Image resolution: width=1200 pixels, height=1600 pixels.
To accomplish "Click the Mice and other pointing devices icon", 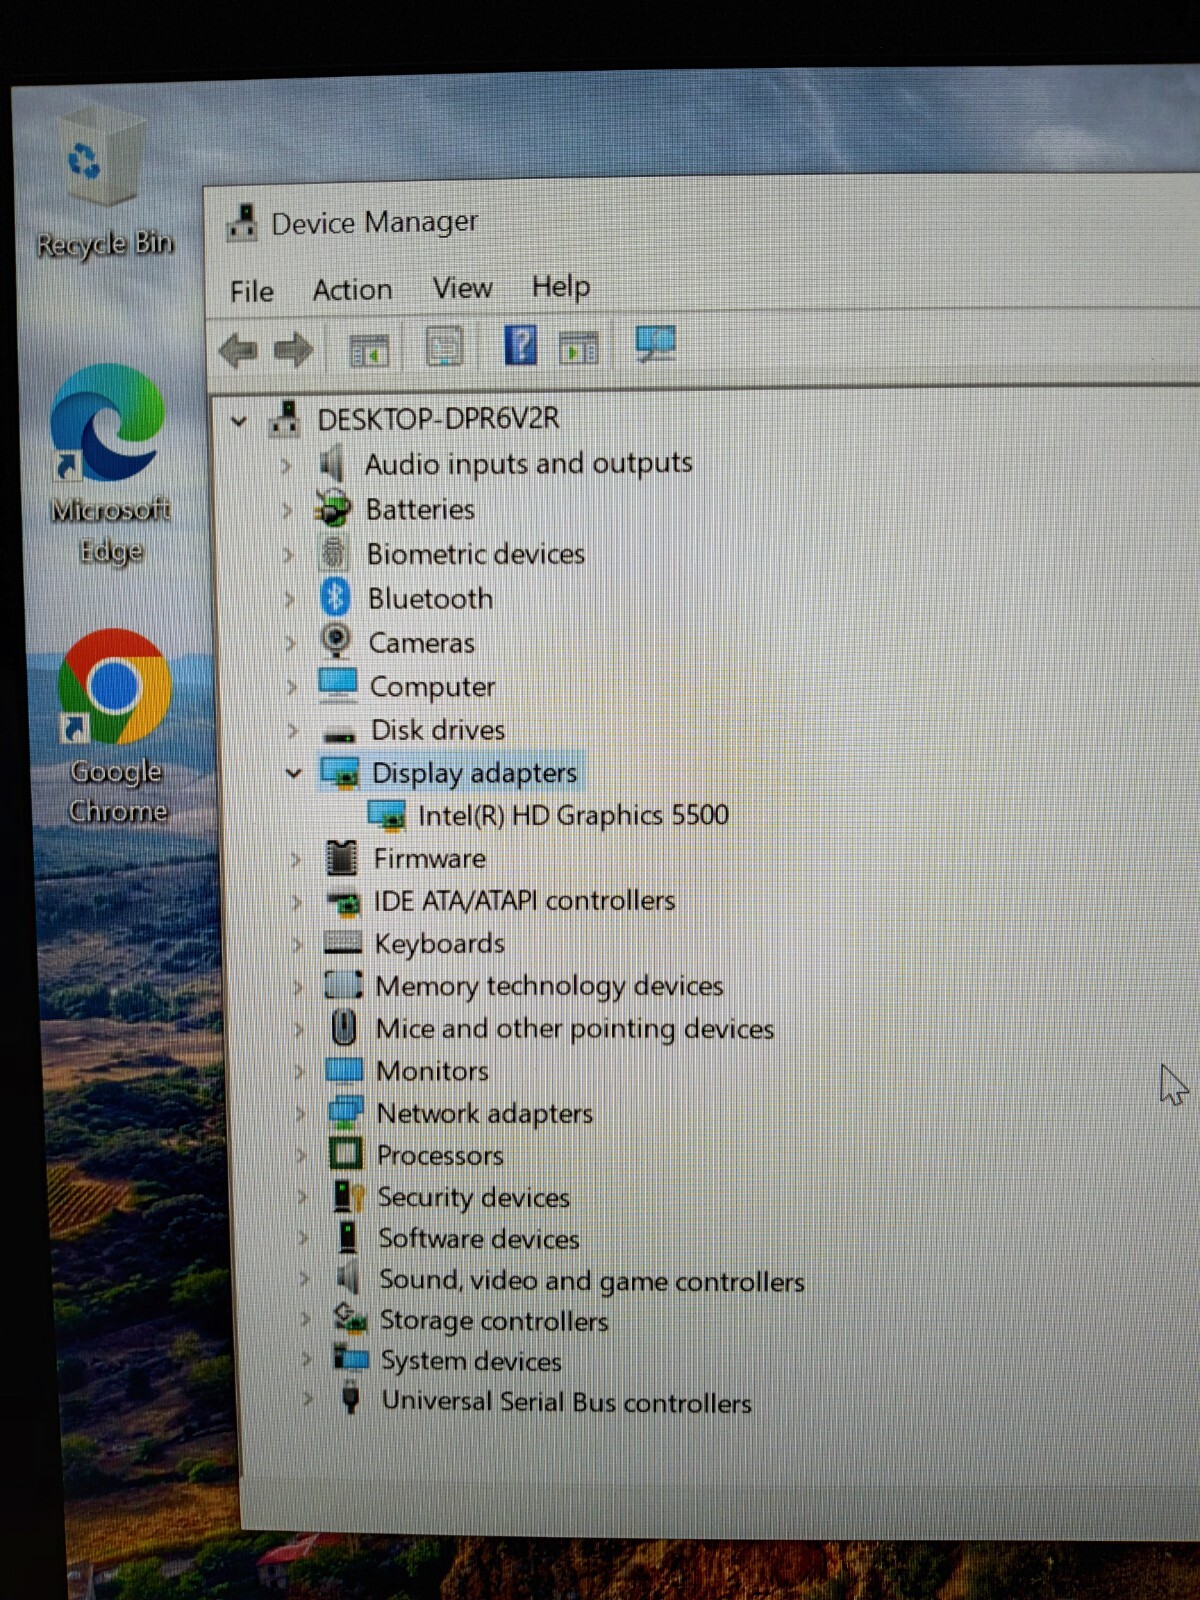I will pyautogui.click(x=344, y=1027).
